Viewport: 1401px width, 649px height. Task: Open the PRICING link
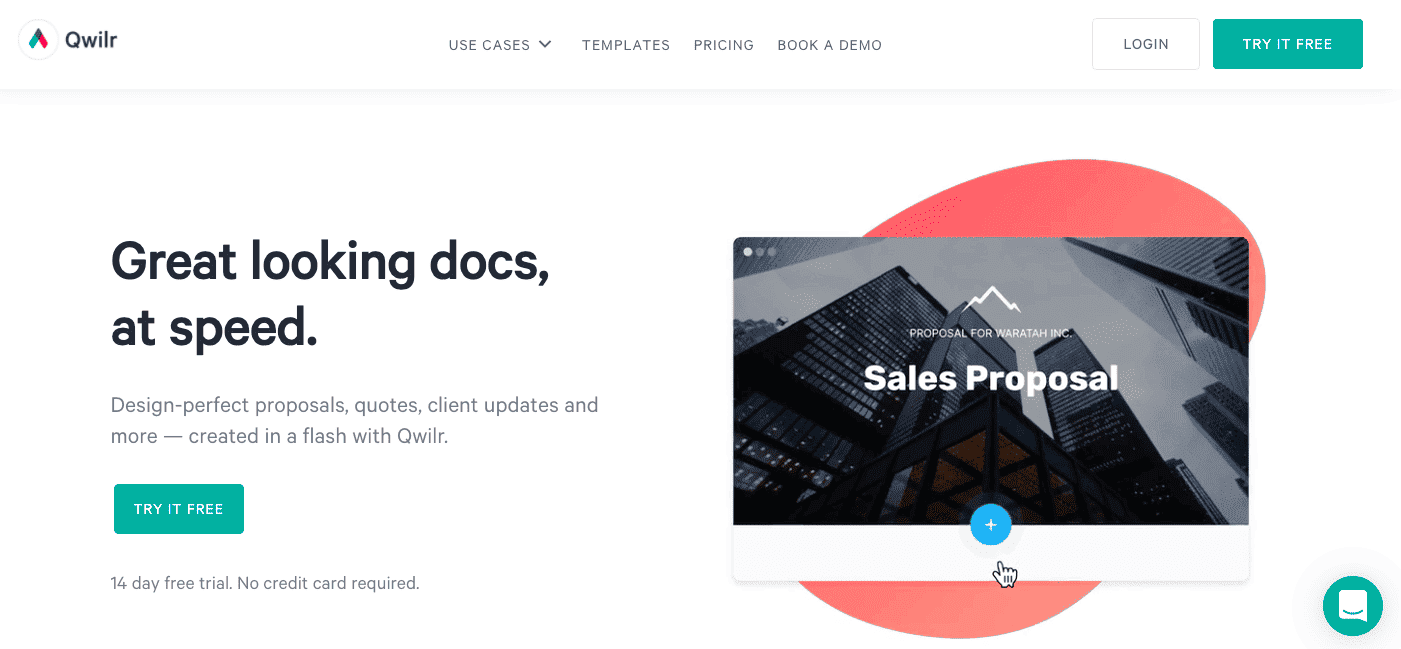tap(724, 45)
